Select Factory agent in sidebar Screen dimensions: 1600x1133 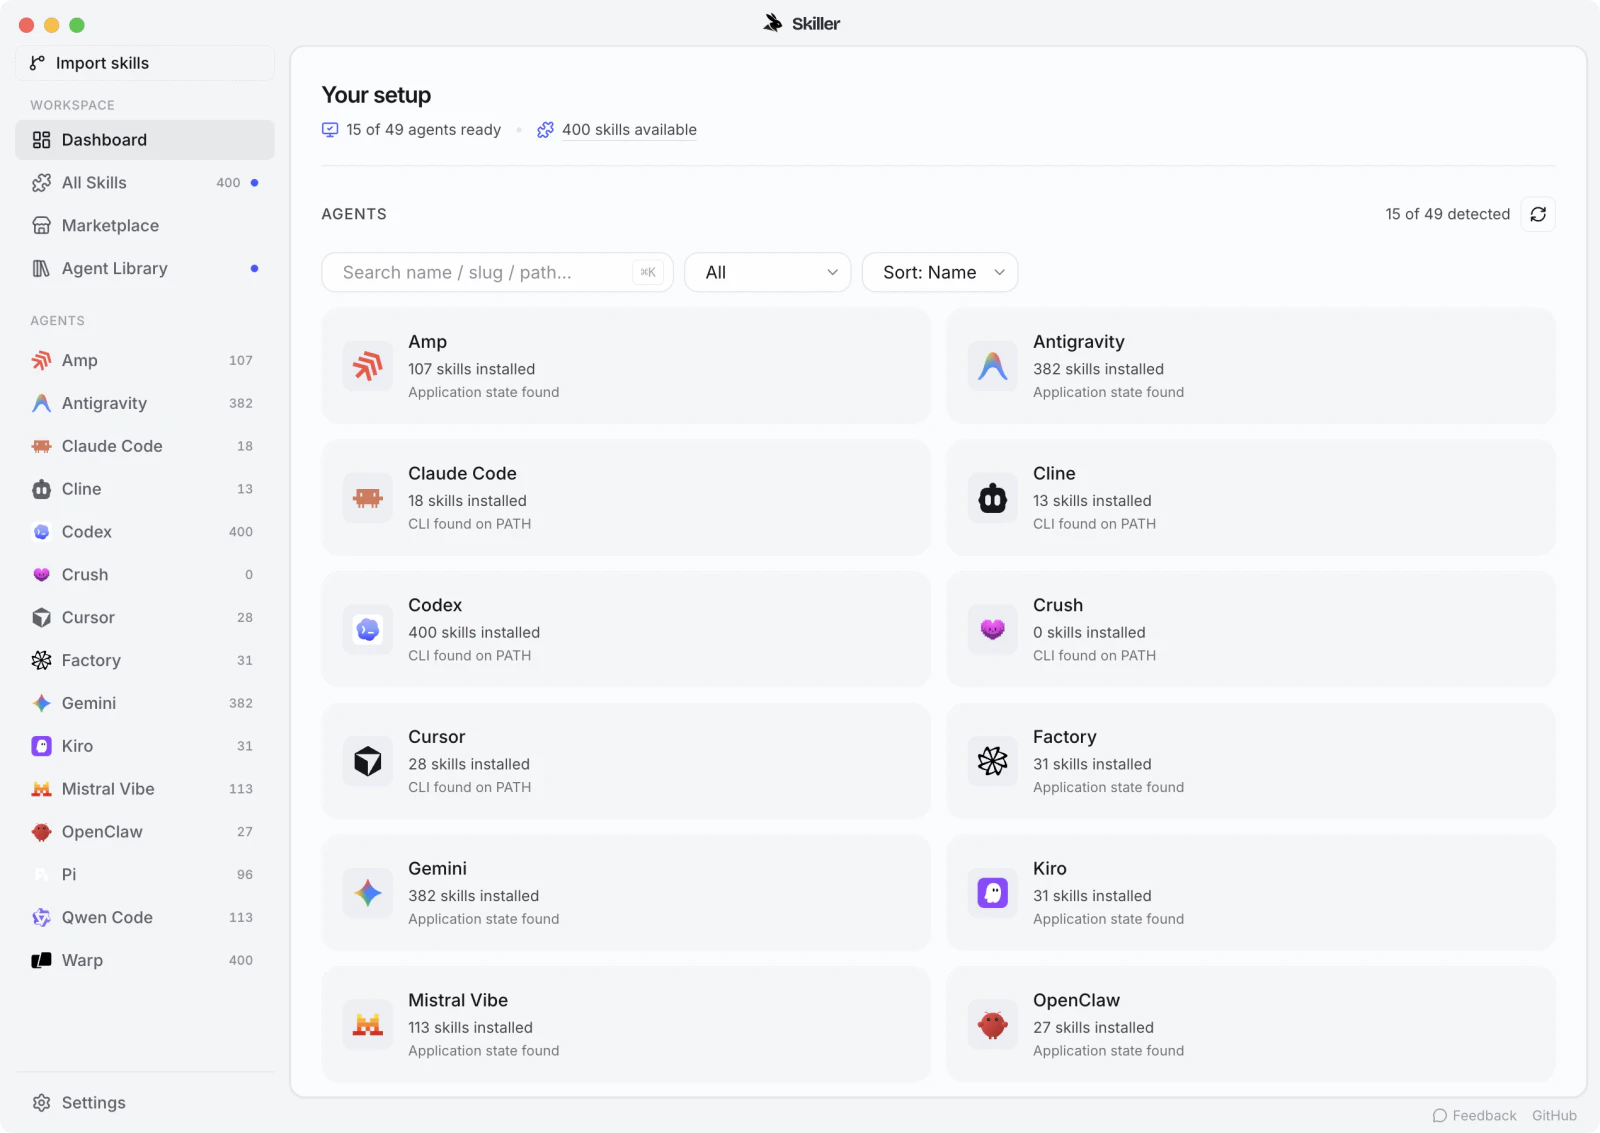click(x=145, y=661)
